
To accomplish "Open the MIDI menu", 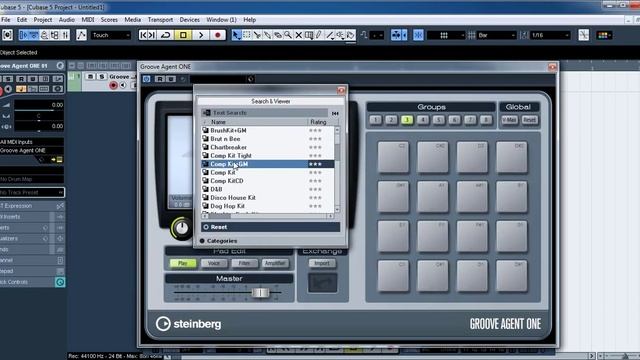I will click(x=88, y=20).
